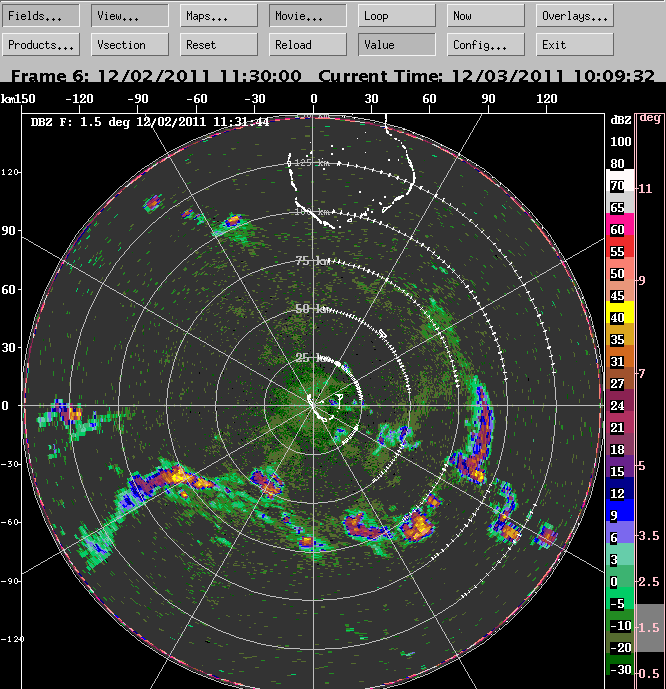Open the Maps... panel
Viewport: 666px width, 689px height.
pyautogui.click(x=219, y=16)
